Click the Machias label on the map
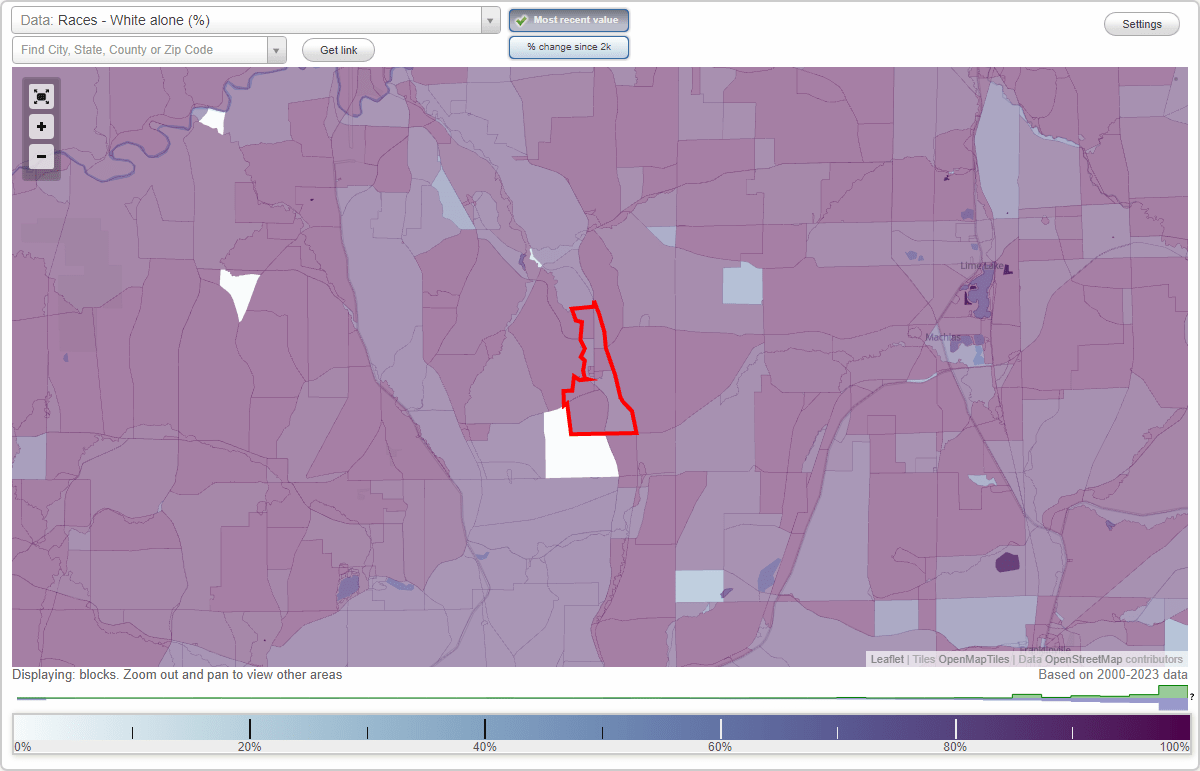1200x771 pixels. click(x=943, y=337)
